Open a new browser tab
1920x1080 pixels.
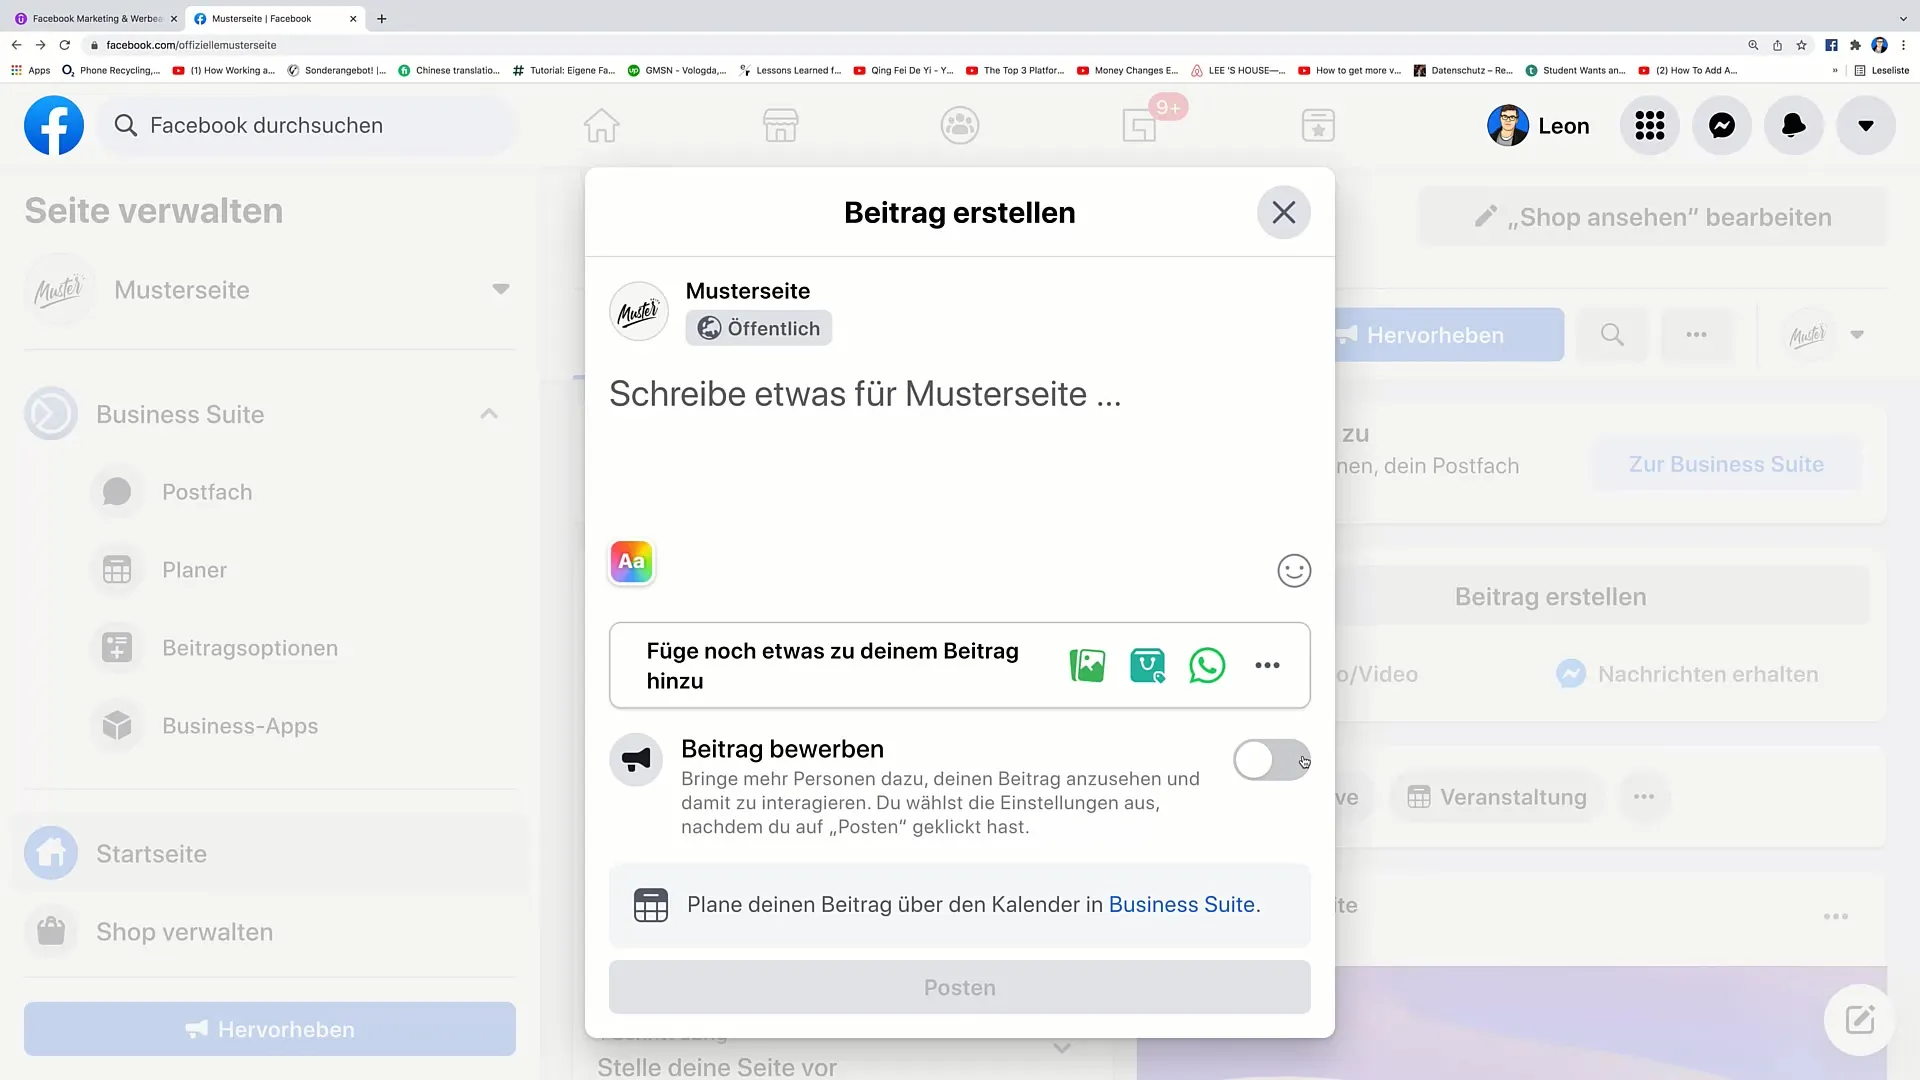pos(381,19)
